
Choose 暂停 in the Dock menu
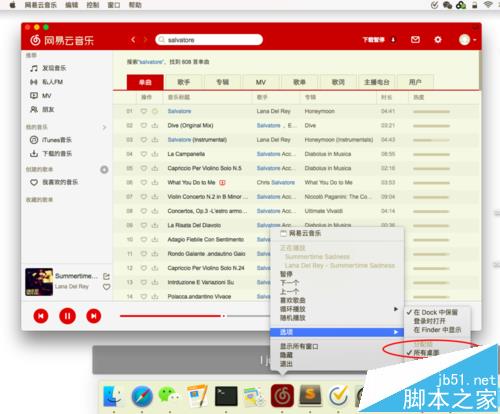[x=286, y=274]
